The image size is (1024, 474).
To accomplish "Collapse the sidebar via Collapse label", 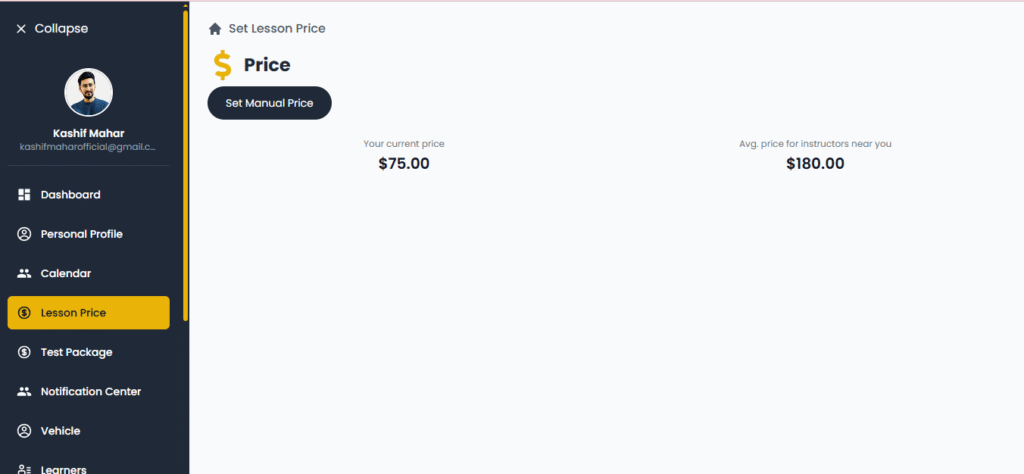I will 61,29.
